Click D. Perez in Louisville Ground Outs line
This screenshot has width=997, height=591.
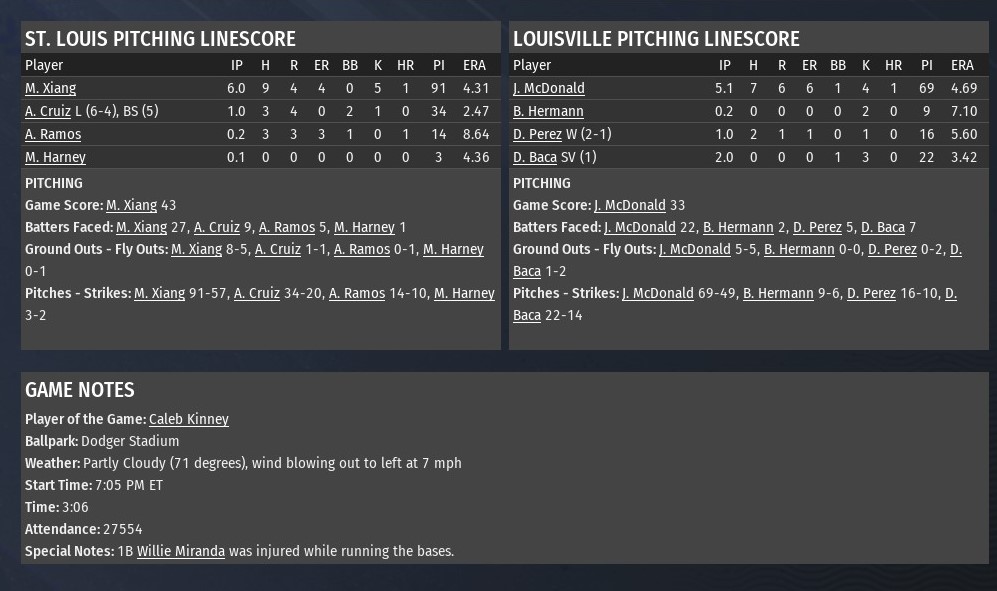point(892,249)
